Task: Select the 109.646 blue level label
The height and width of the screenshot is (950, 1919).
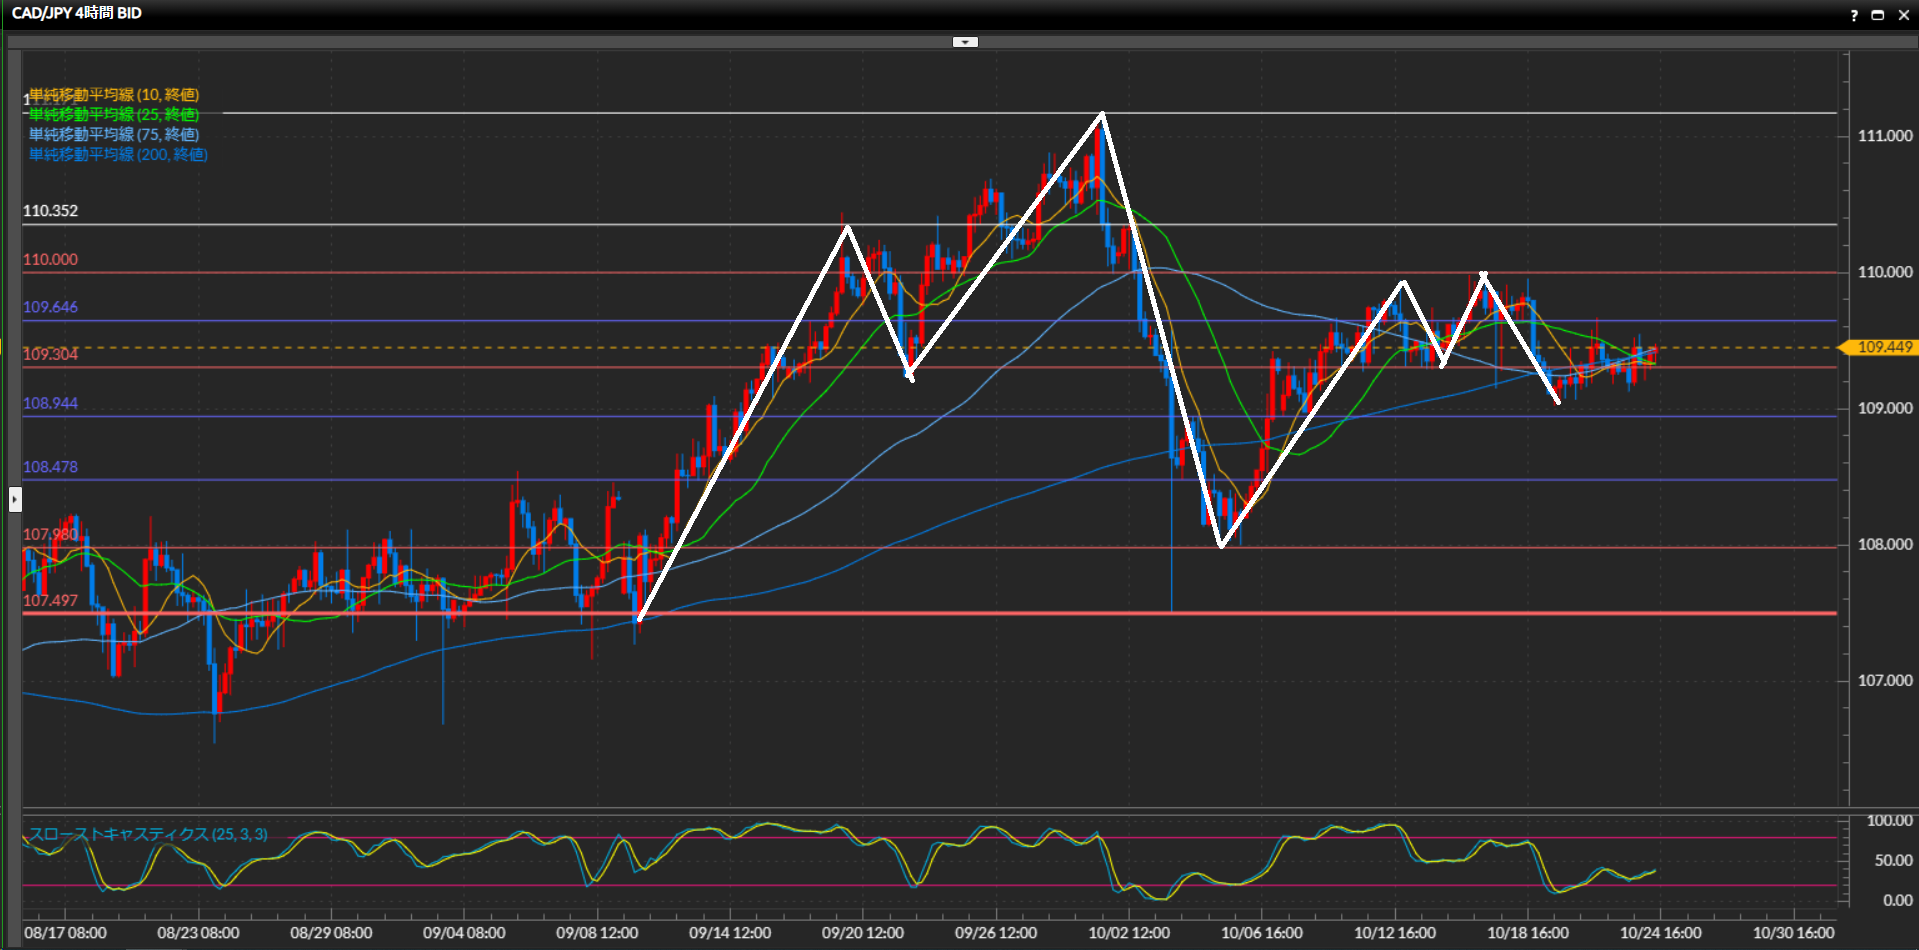Action: click(50, 307)
